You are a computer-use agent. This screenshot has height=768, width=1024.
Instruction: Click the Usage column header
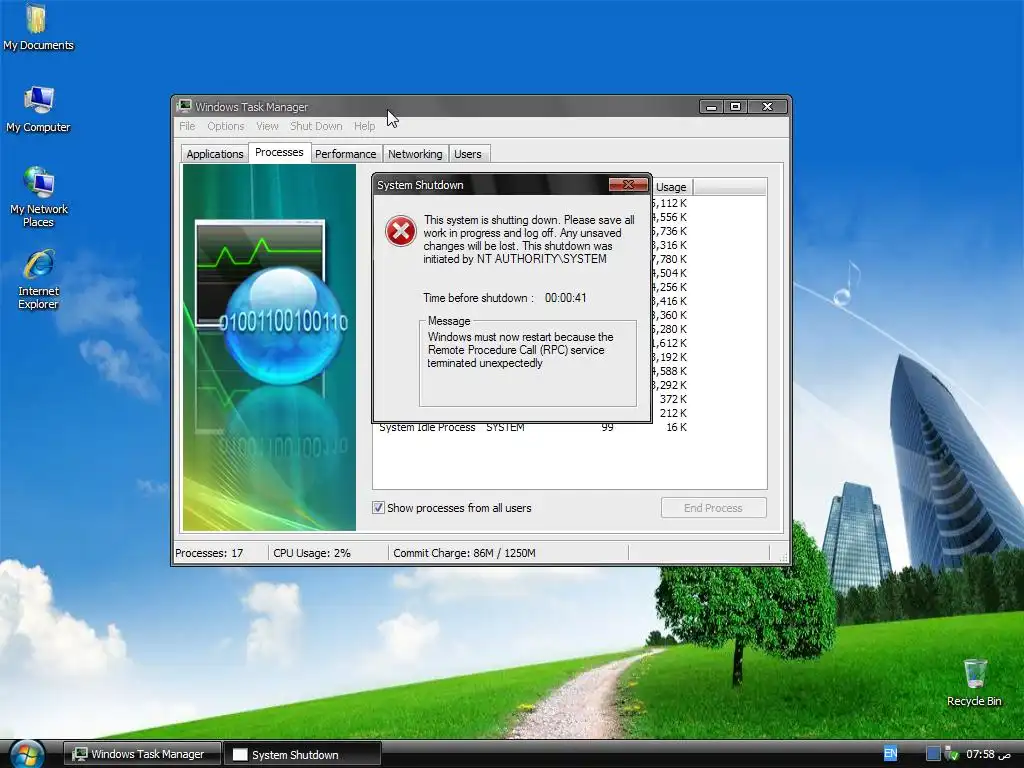671,187
